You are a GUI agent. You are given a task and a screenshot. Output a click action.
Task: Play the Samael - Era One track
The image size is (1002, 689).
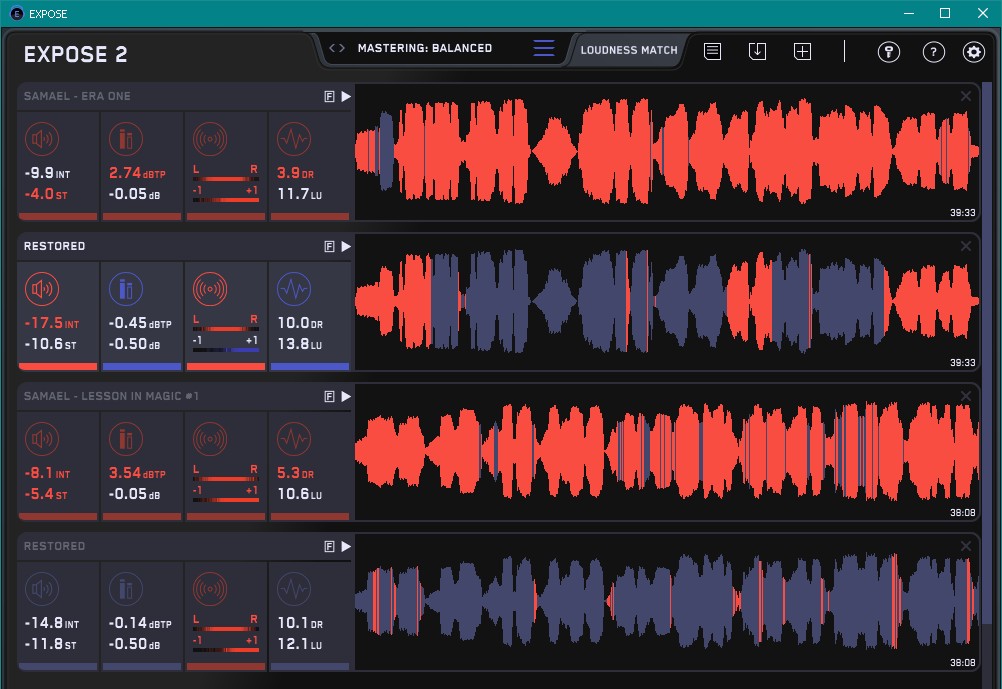coord(346,96)
